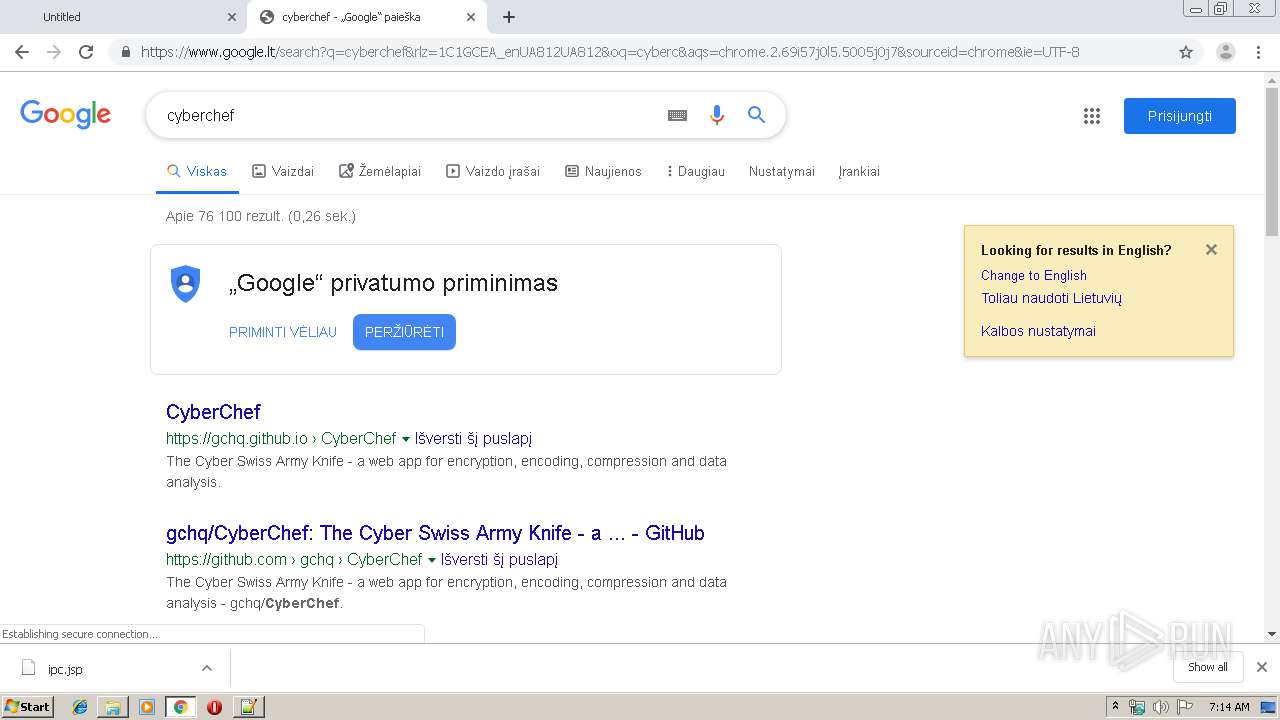Open the on-screen keyboard in search box
Viewport: 1280px width, 720px height.
tap(677, 115)
